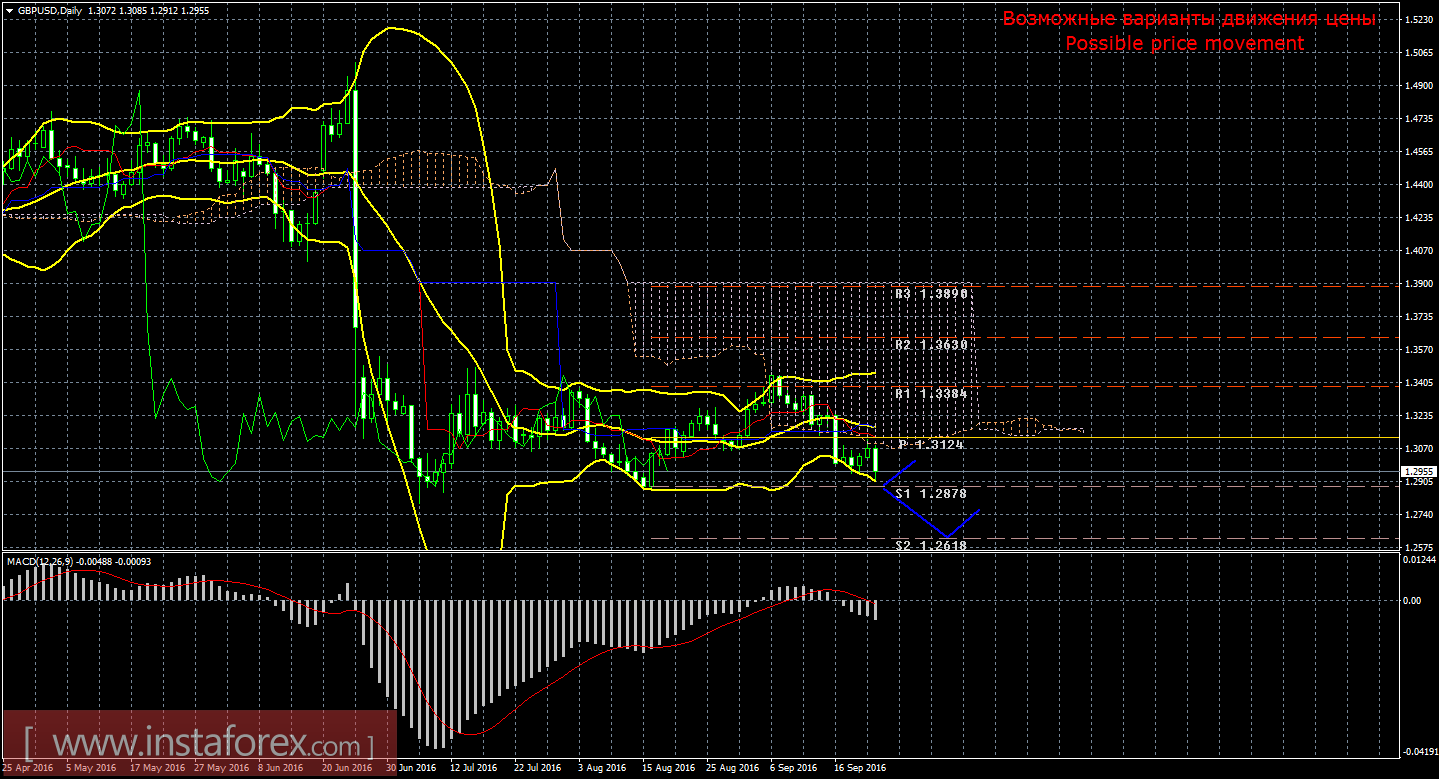Viewport: 1439px width, 779px height.
Task: Click the 25 Apr 2016 date label
Action: (27, 768)
